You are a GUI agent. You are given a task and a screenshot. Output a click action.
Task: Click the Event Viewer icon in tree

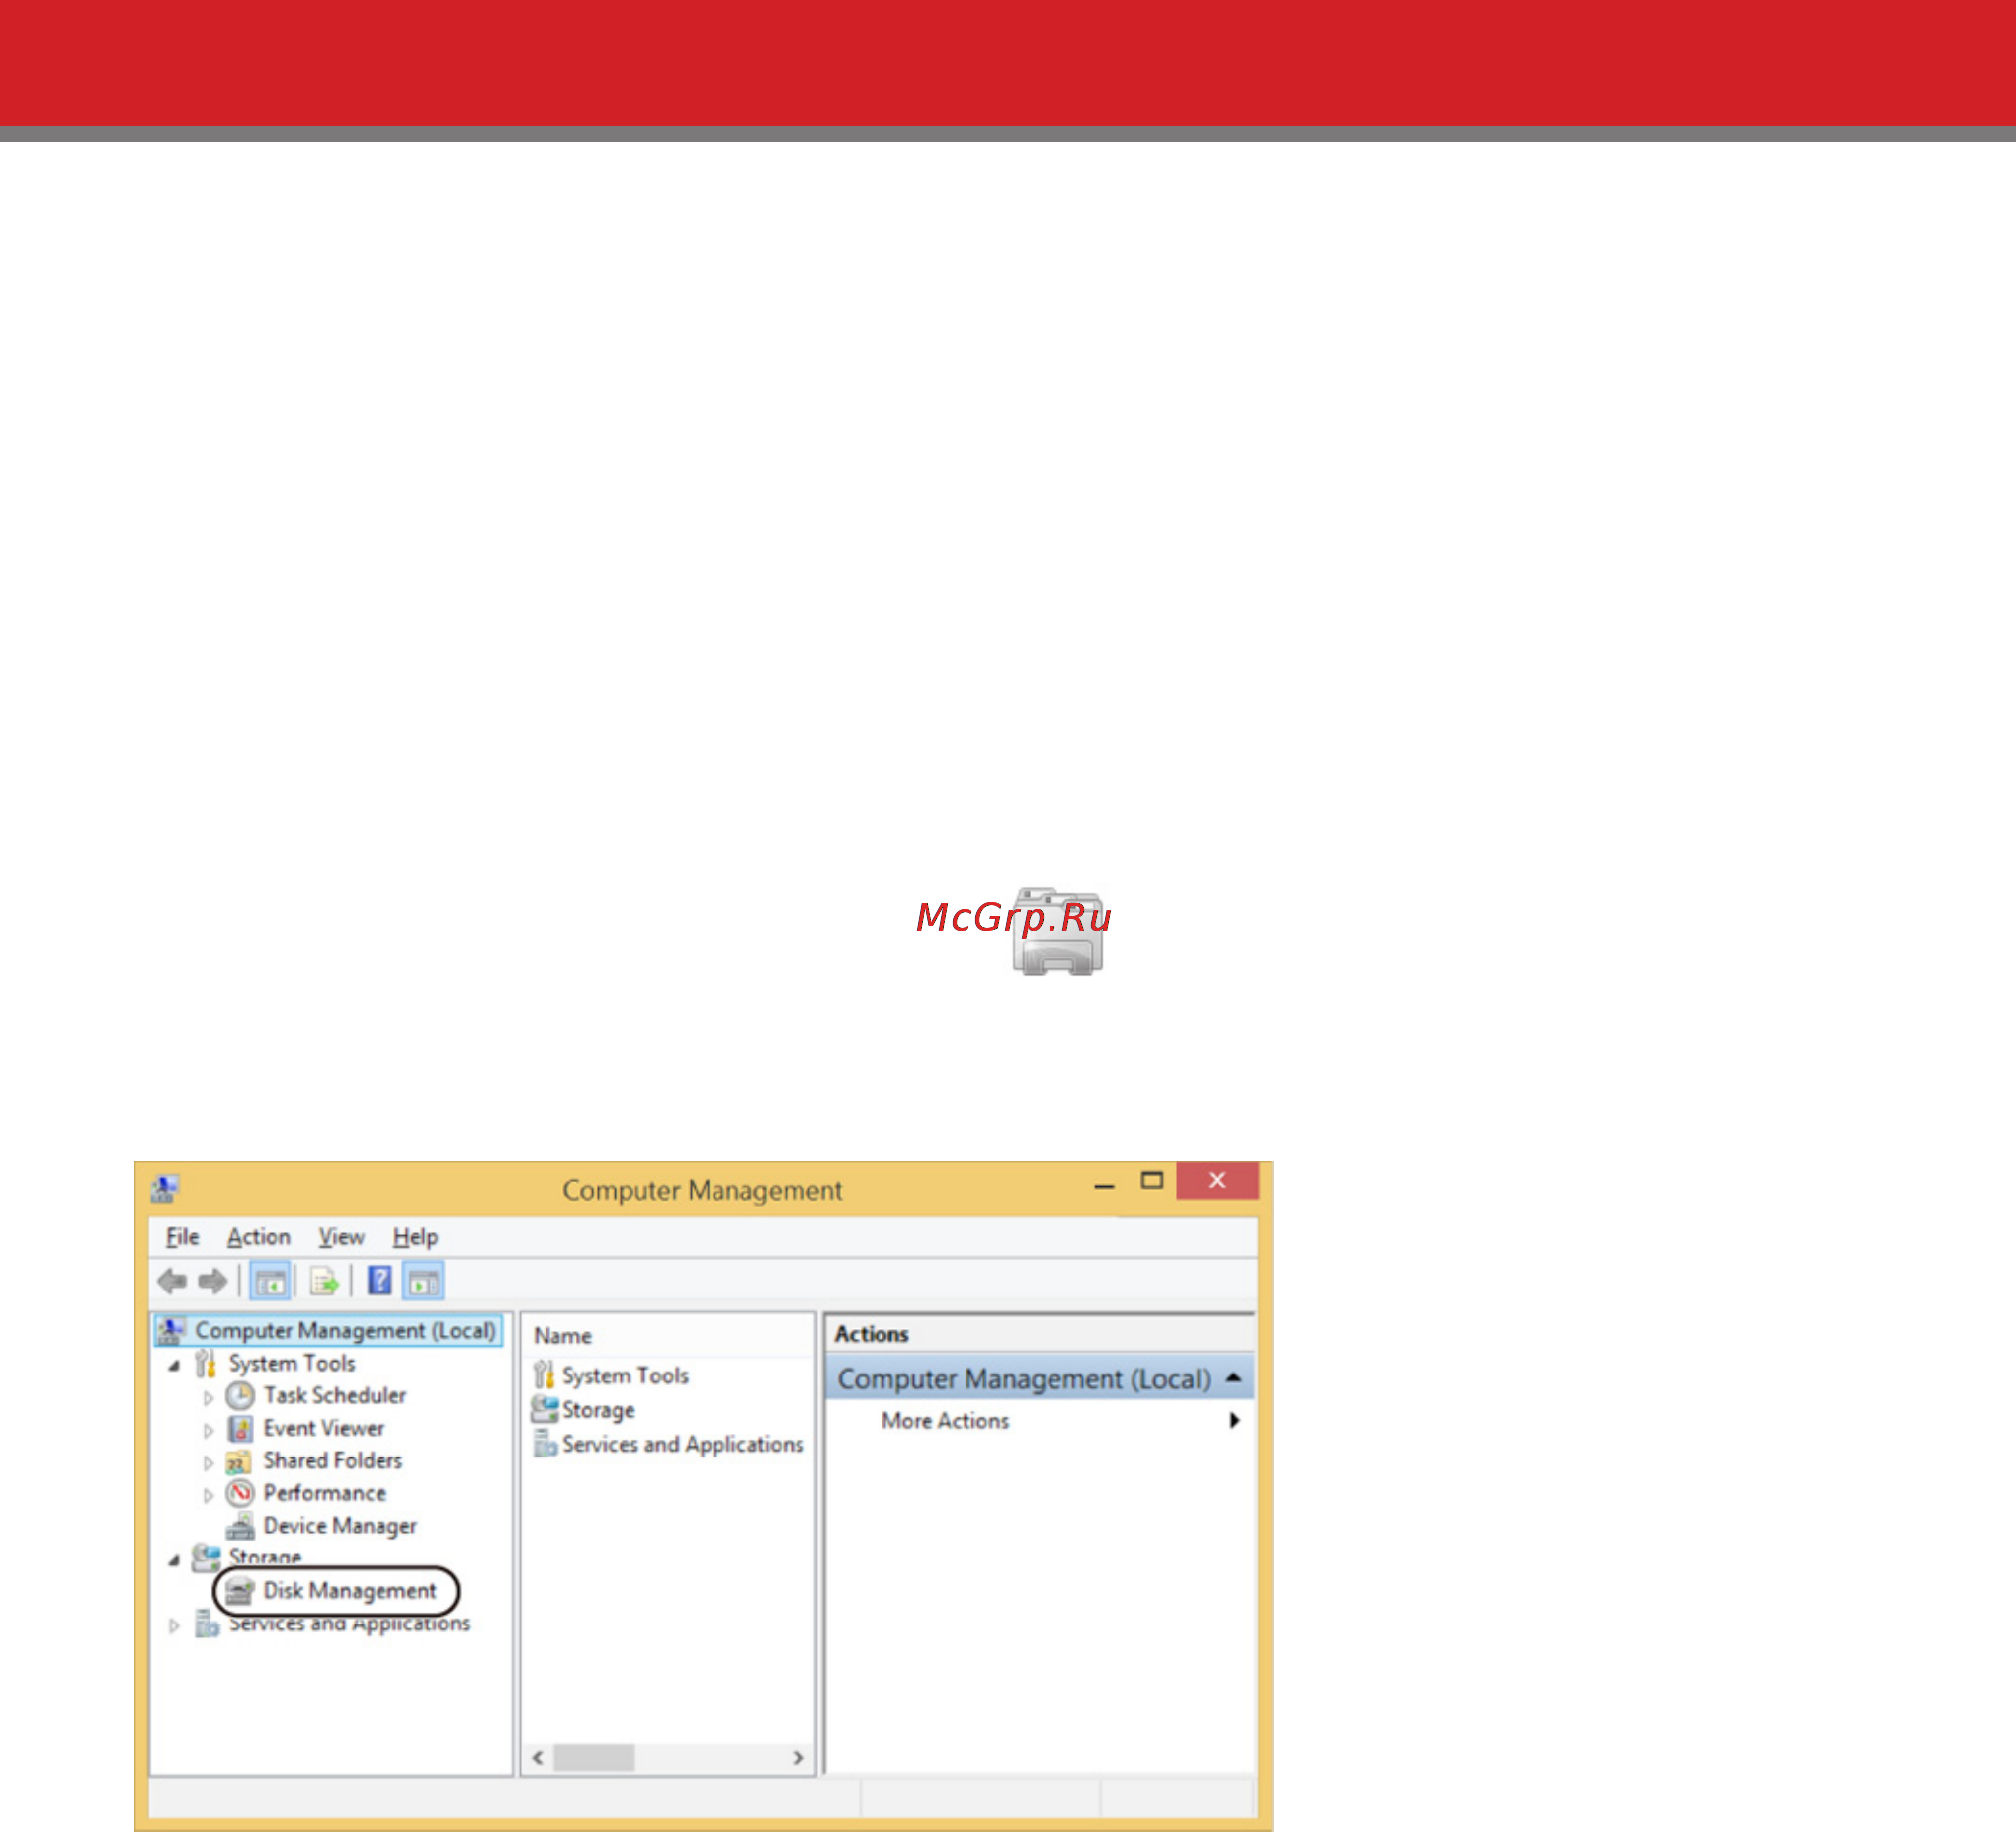click(x=240, y=1428)
